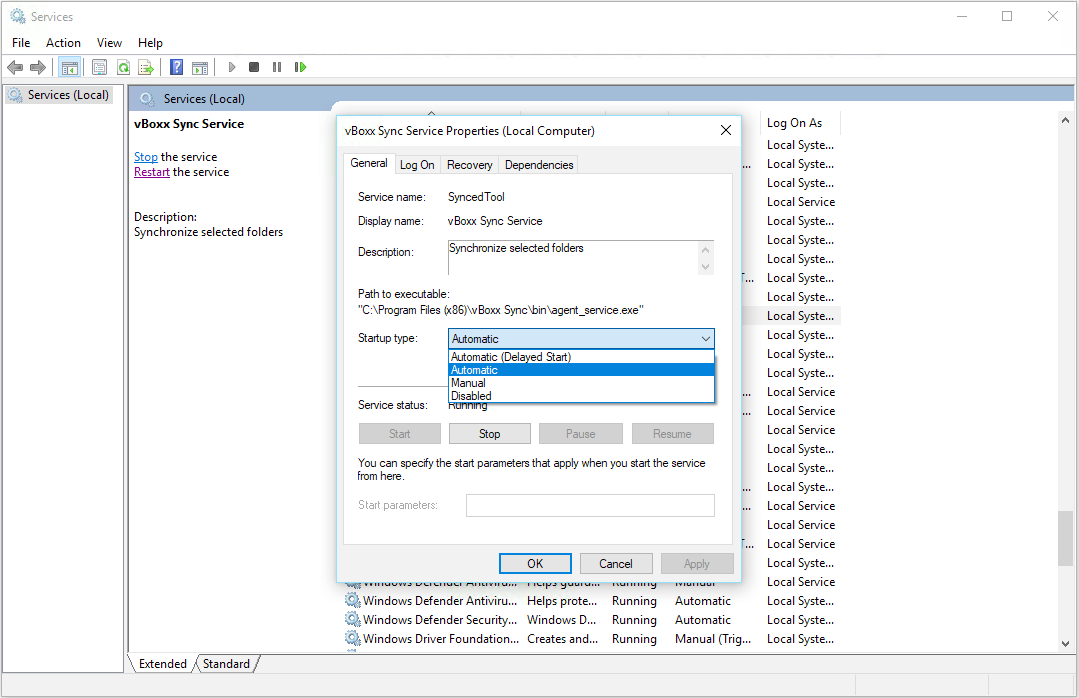Click the Refresh toolbar icon

(x=123, y=67)
